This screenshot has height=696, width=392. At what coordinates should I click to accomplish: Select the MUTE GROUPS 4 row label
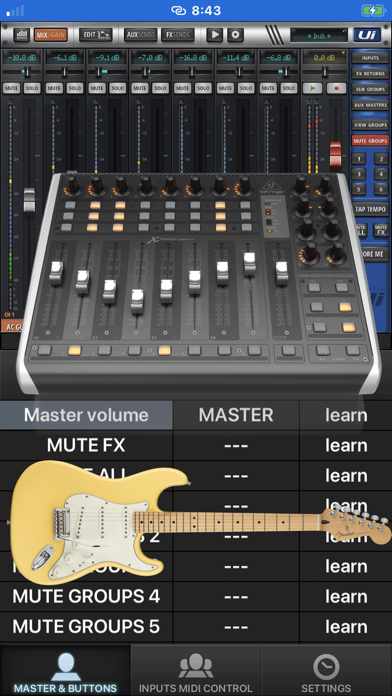tap(86, 596)
